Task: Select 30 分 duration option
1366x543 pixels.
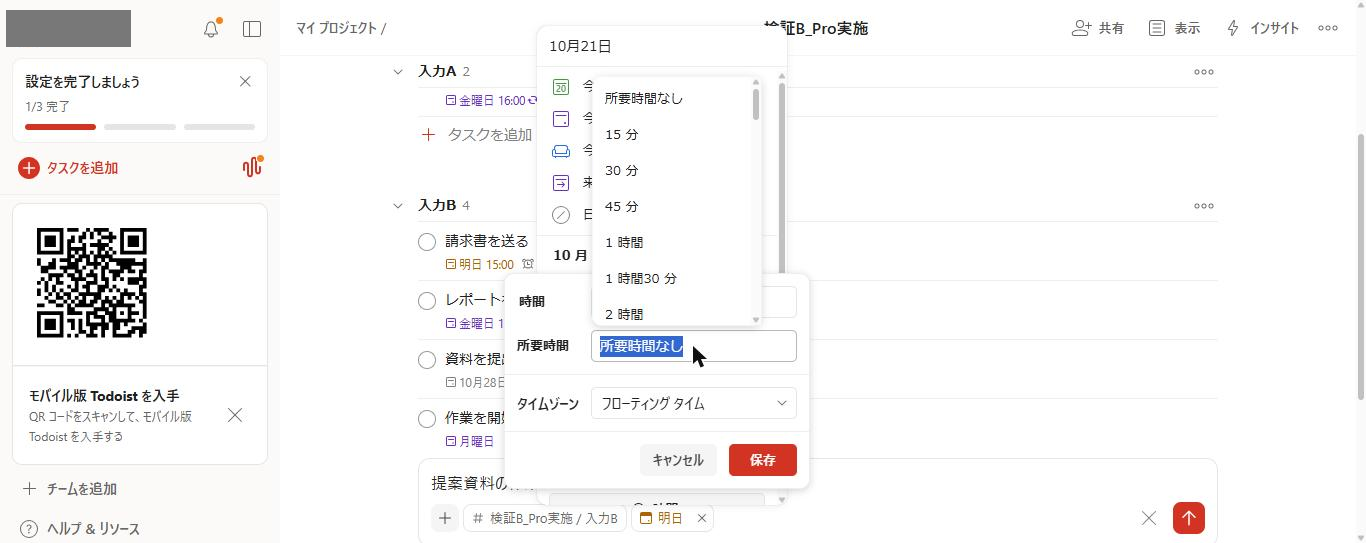Action: coord(671,170)
